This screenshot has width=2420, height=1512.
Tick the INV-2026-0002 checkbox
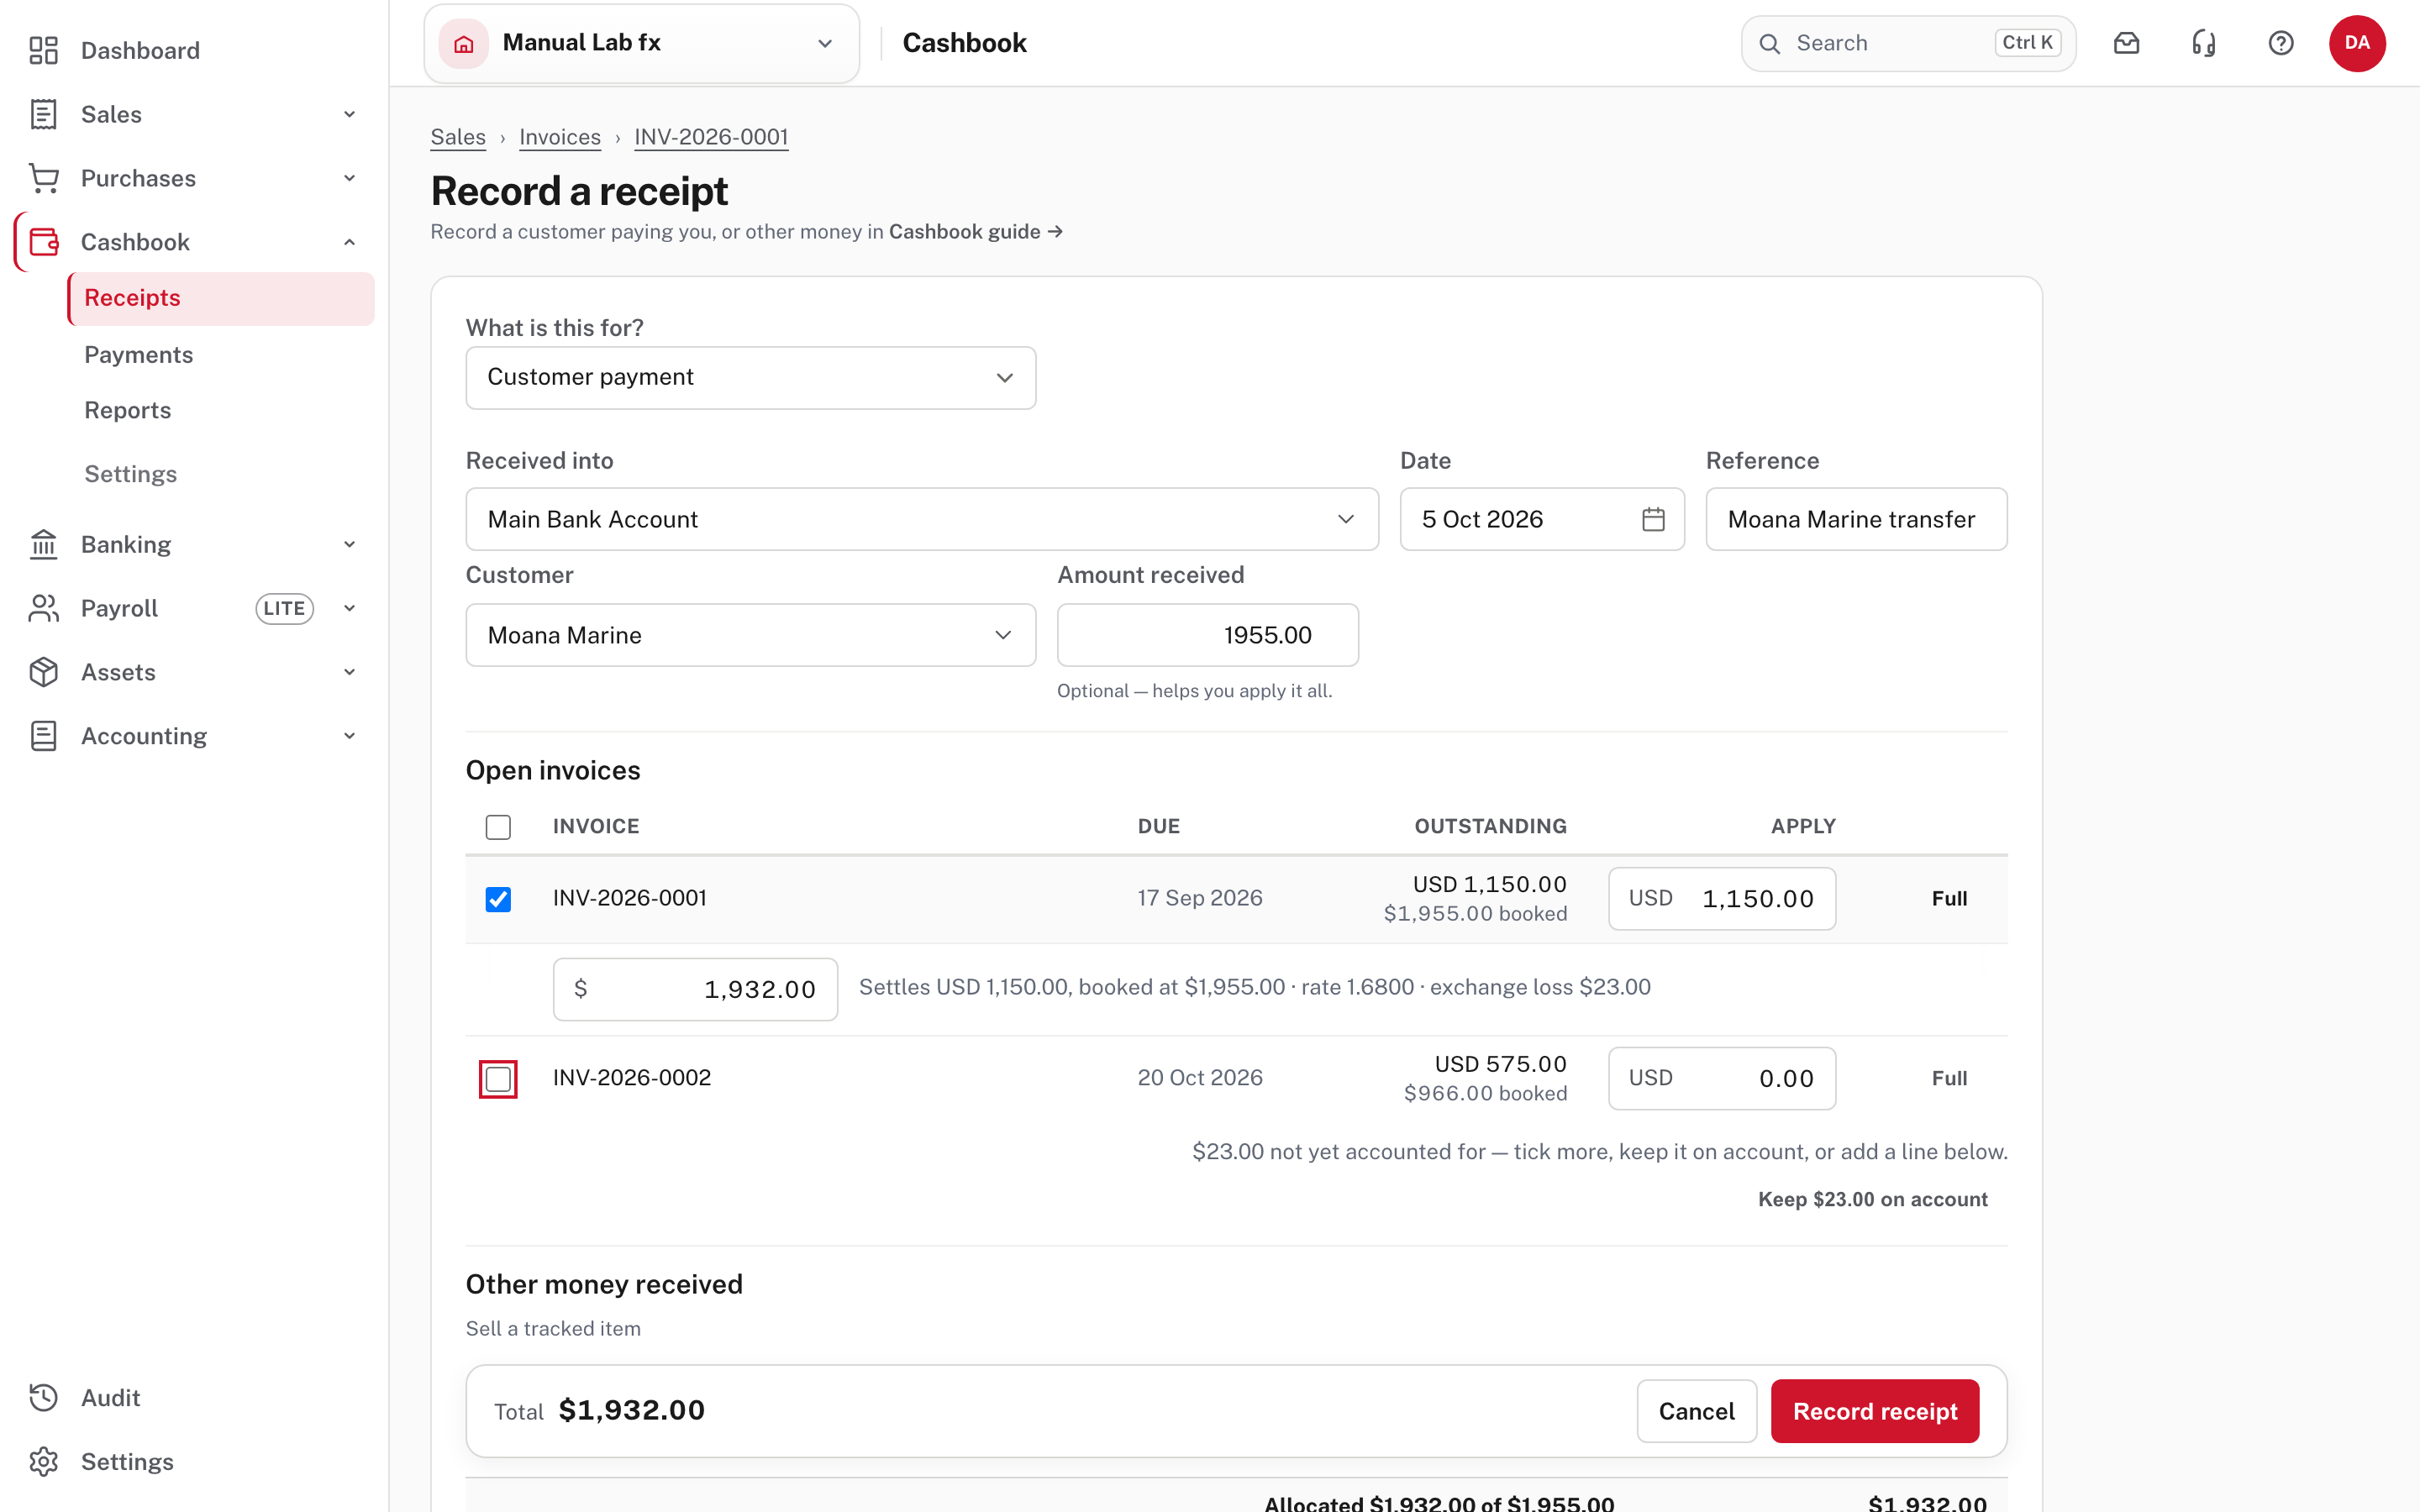tap(498, 1079)
